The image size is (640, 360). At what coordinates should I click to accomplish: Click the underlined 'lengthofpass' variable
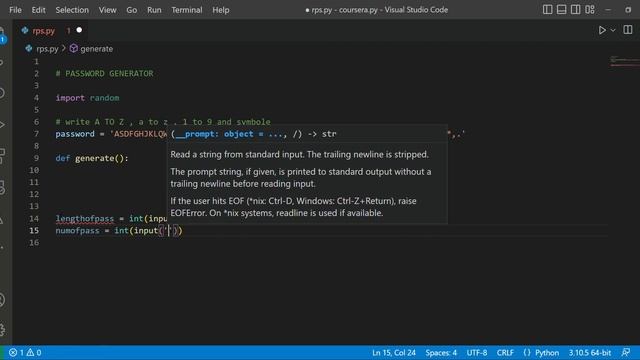(x=85, y=219)
